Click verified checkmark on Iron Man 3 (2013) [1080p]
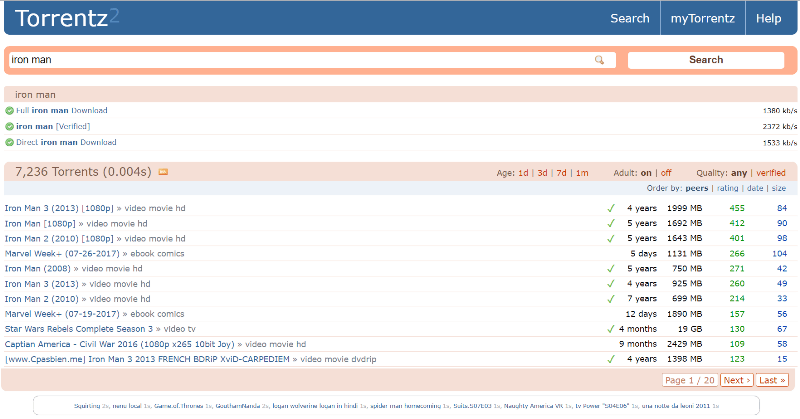 pyautogui.click(x=611, y=208)
